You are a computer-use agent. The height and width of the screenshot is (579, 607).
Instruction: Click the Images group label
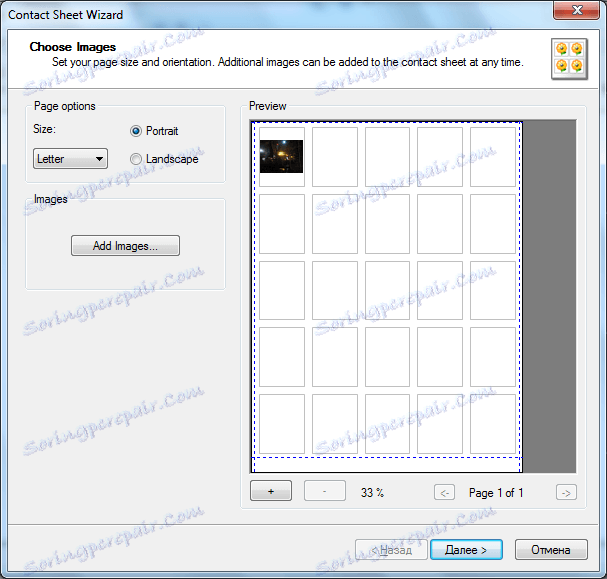50,199
